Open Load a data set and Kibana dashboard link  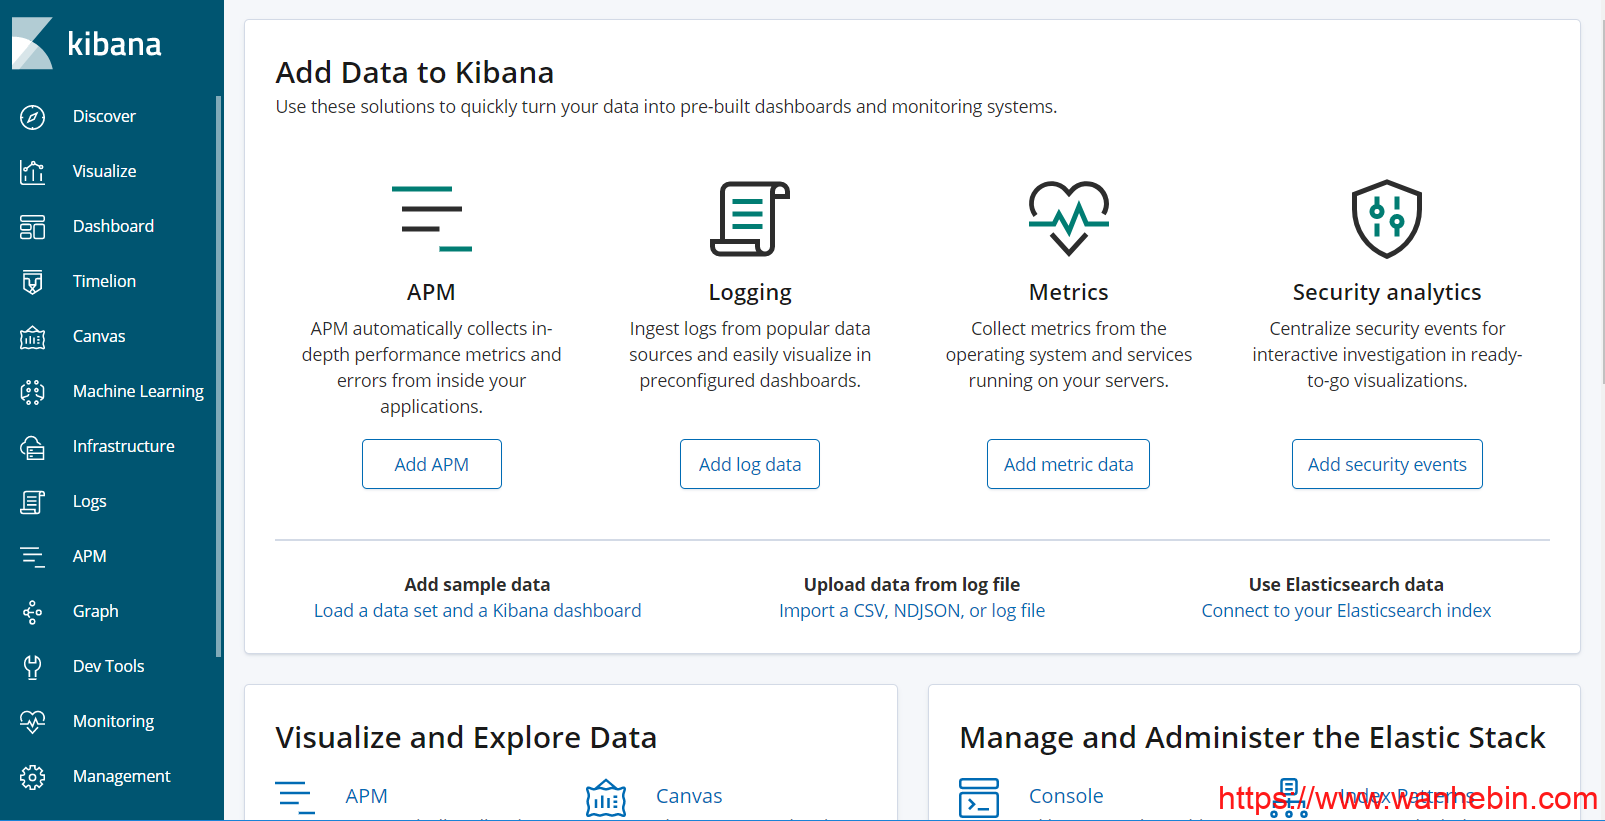(x=477, y=610)
